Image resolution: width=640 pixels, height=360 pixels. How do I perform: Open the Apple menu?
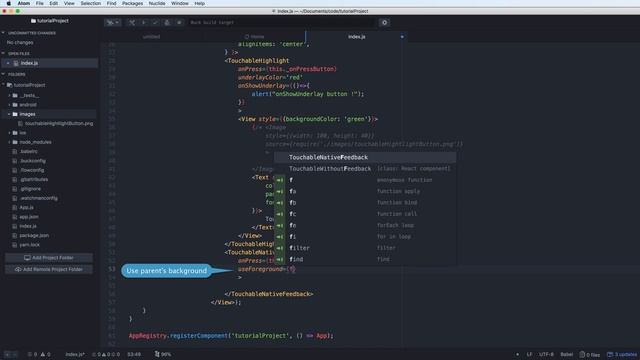pos(8,3)
